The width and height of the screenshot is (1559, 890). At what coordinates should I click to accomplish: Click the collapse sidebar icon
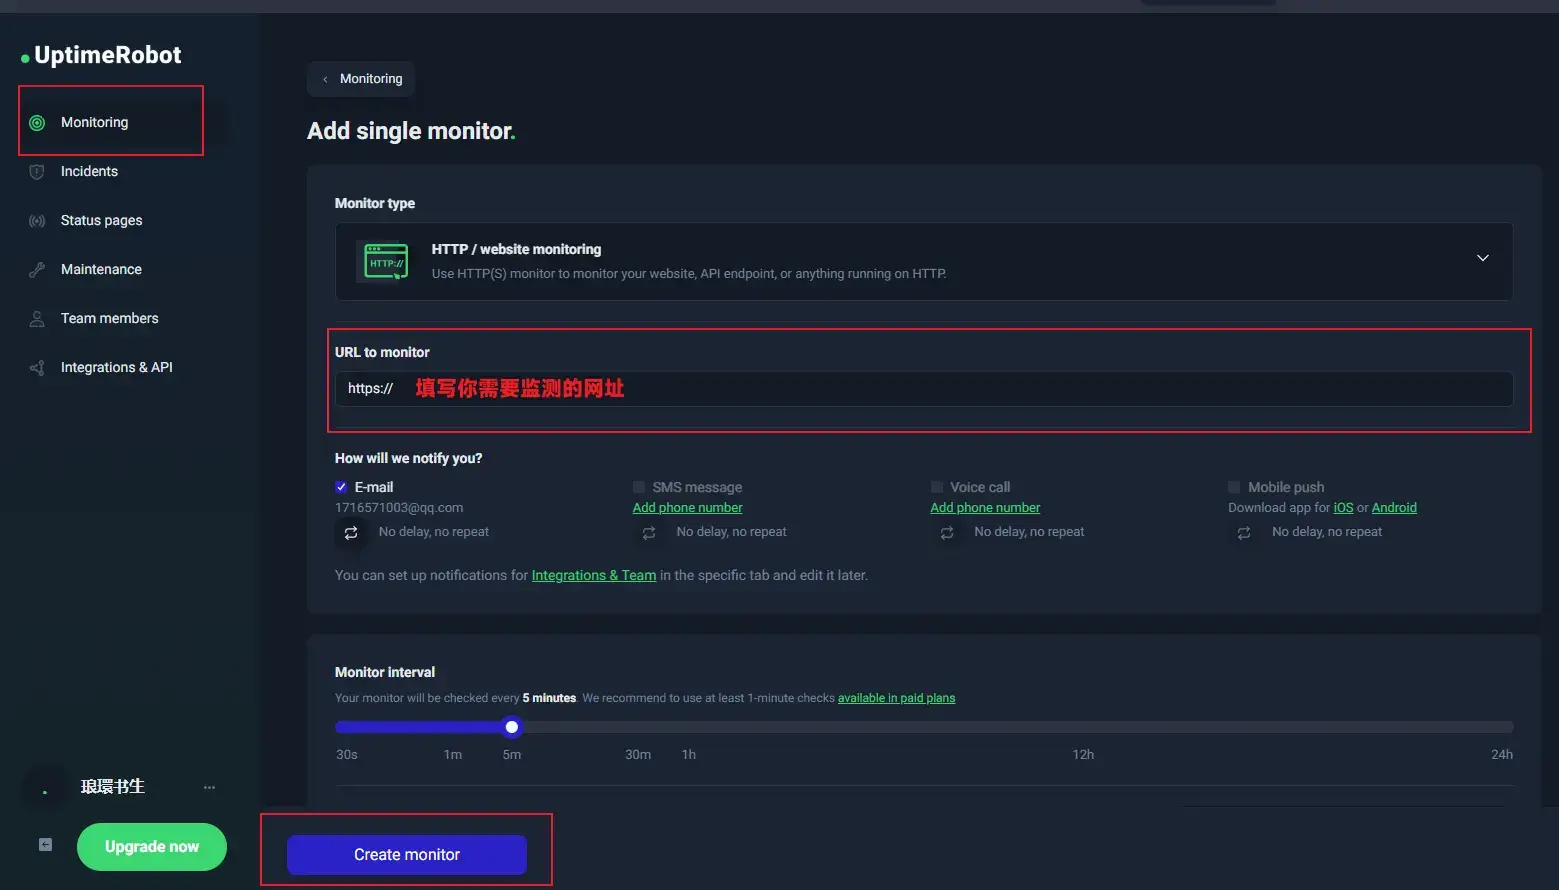(x=45, y=845)
